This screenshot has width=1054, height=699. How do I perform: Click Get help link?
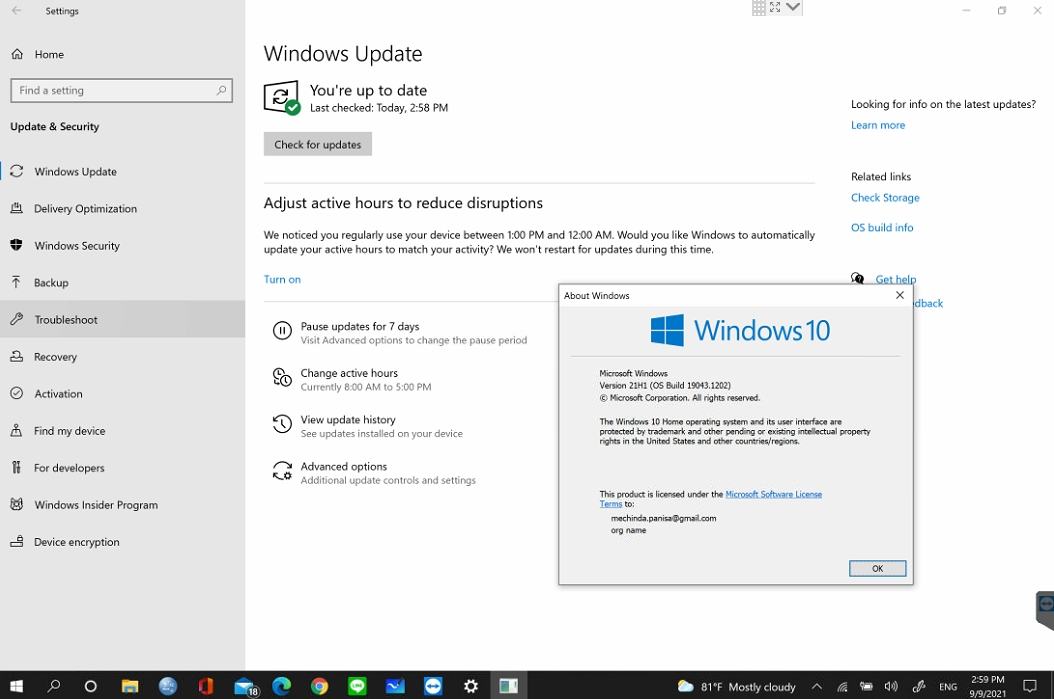[895, 279]
